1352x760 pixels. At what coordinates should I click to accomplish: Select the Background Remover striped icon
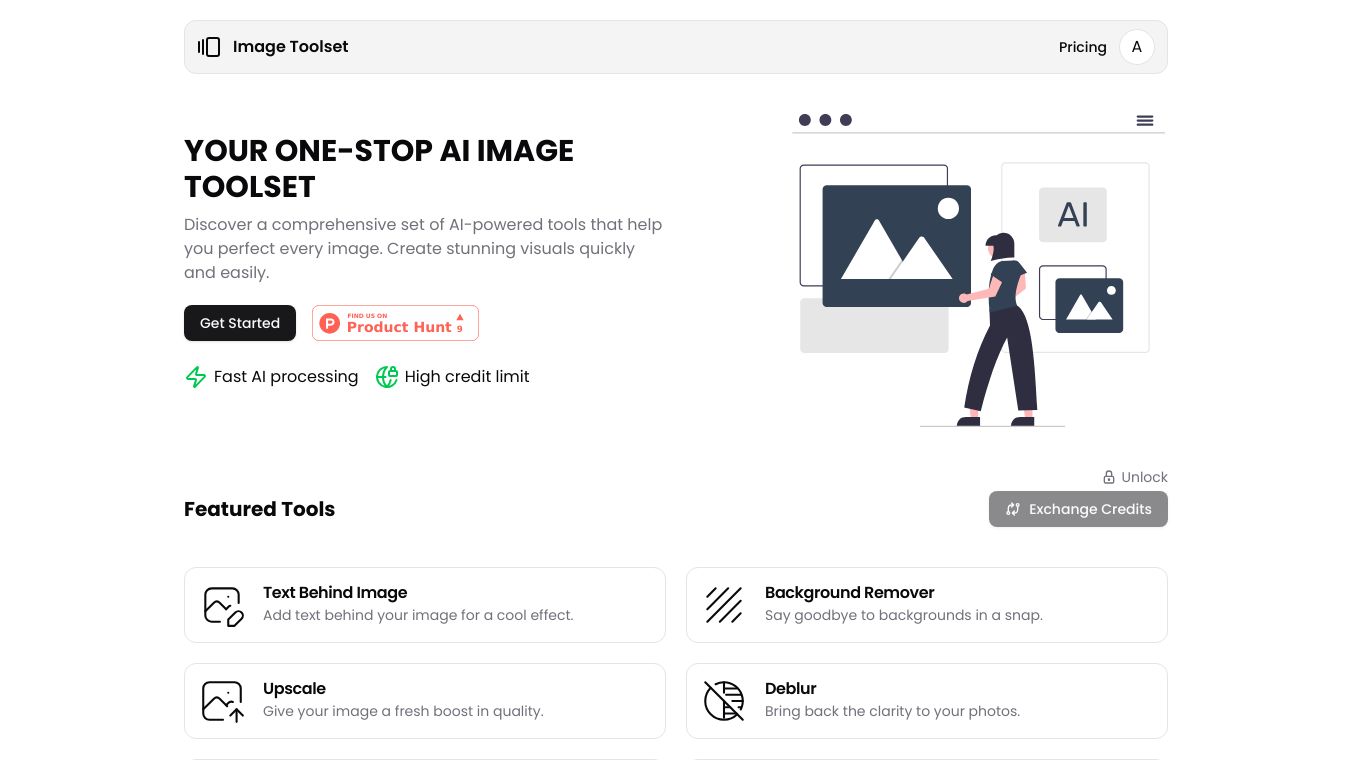coord(724,605)
